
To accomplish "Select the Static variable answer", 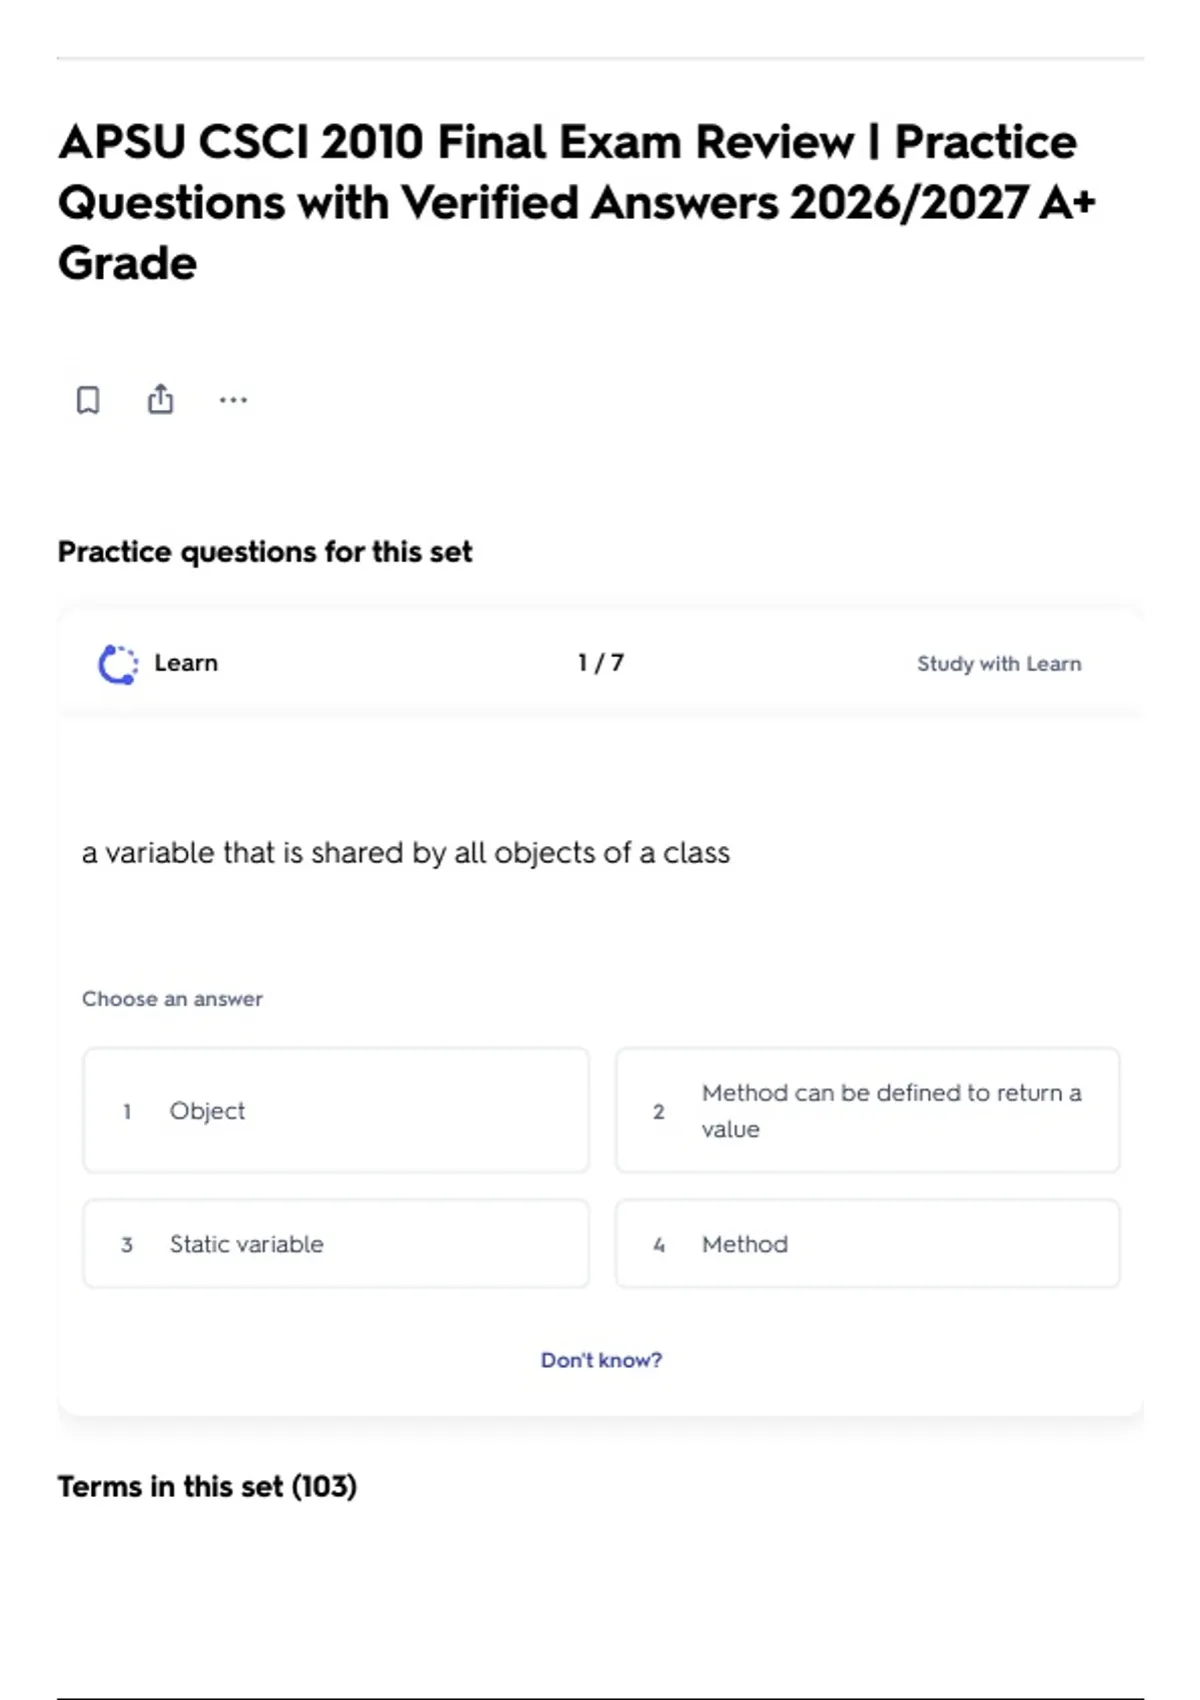I will [336, 1244].
